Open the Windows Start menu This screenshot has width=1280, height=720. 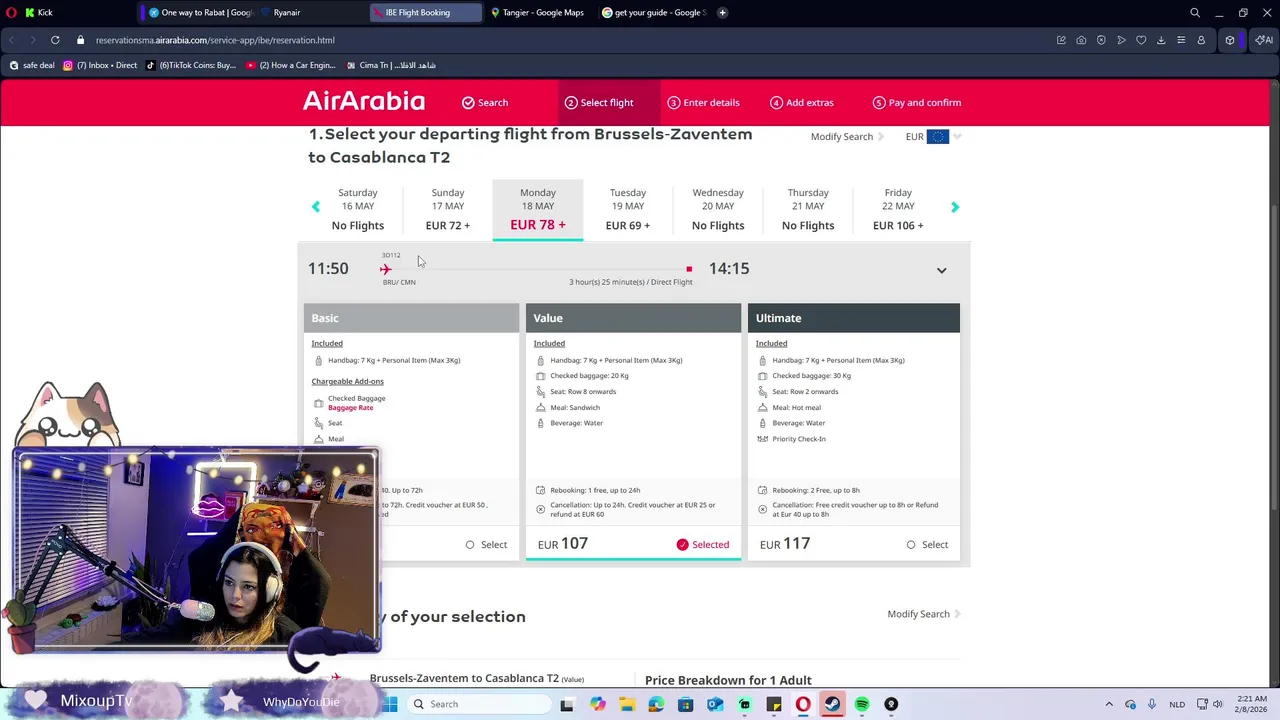click(x=390, y=704)
